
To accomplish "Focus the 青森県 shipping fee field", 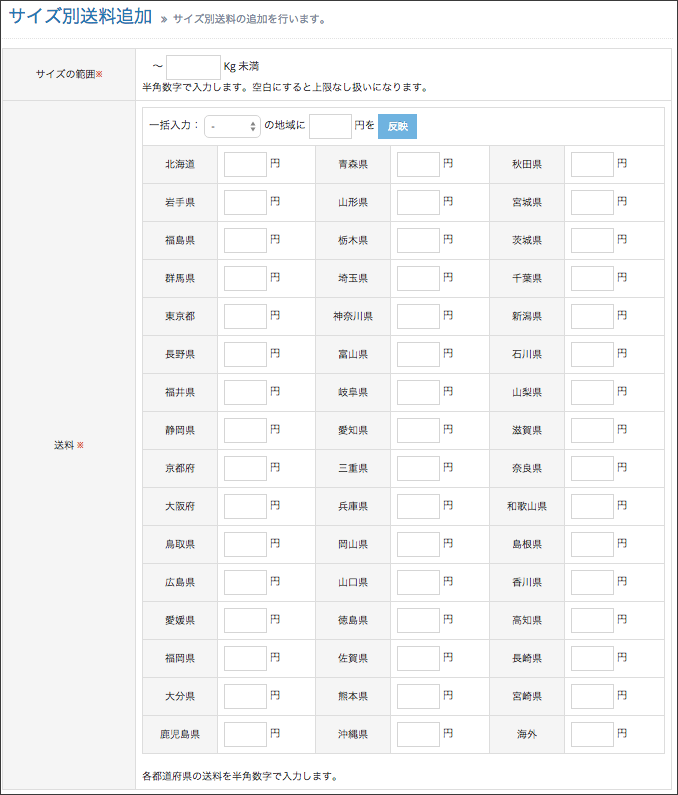I will point(418,164).
